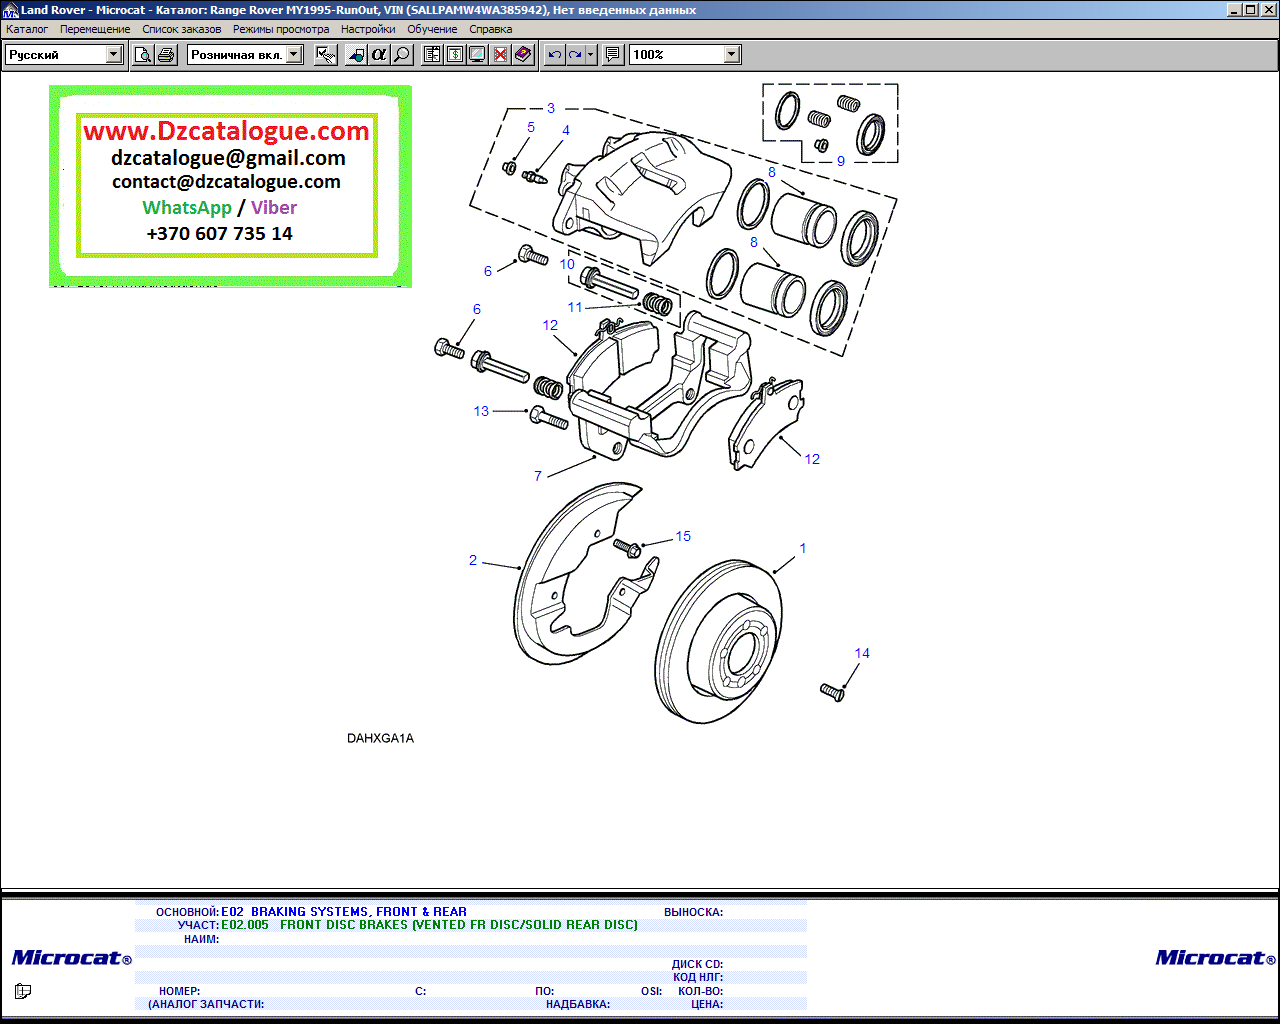Viewport: 1280px width, 1024px height.
Task: Click the monitor screen view icon
Action: click(x=478, y=55)
